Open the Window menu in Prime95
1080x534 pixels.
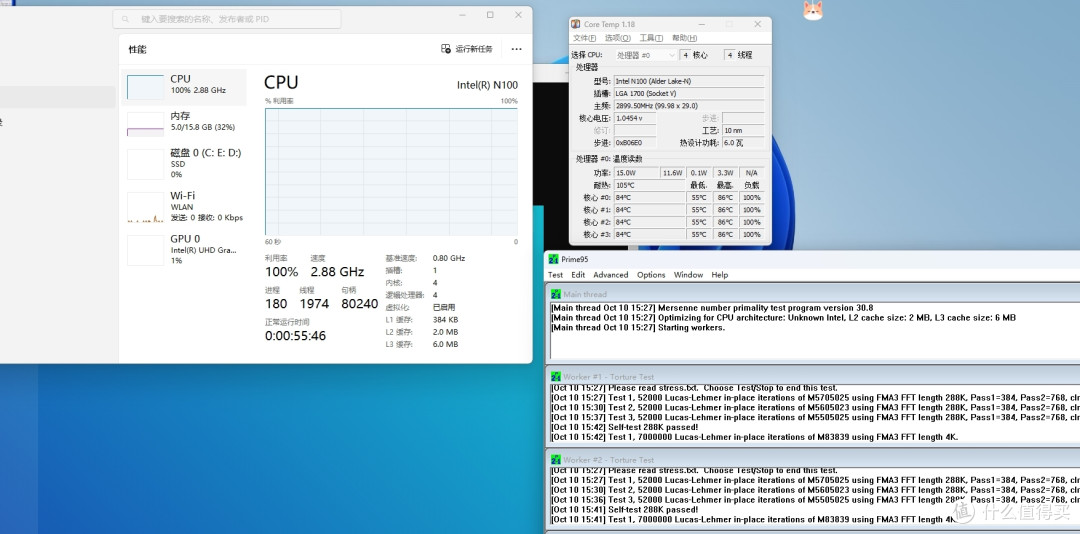pyautogui.click(x=688, y=275)
